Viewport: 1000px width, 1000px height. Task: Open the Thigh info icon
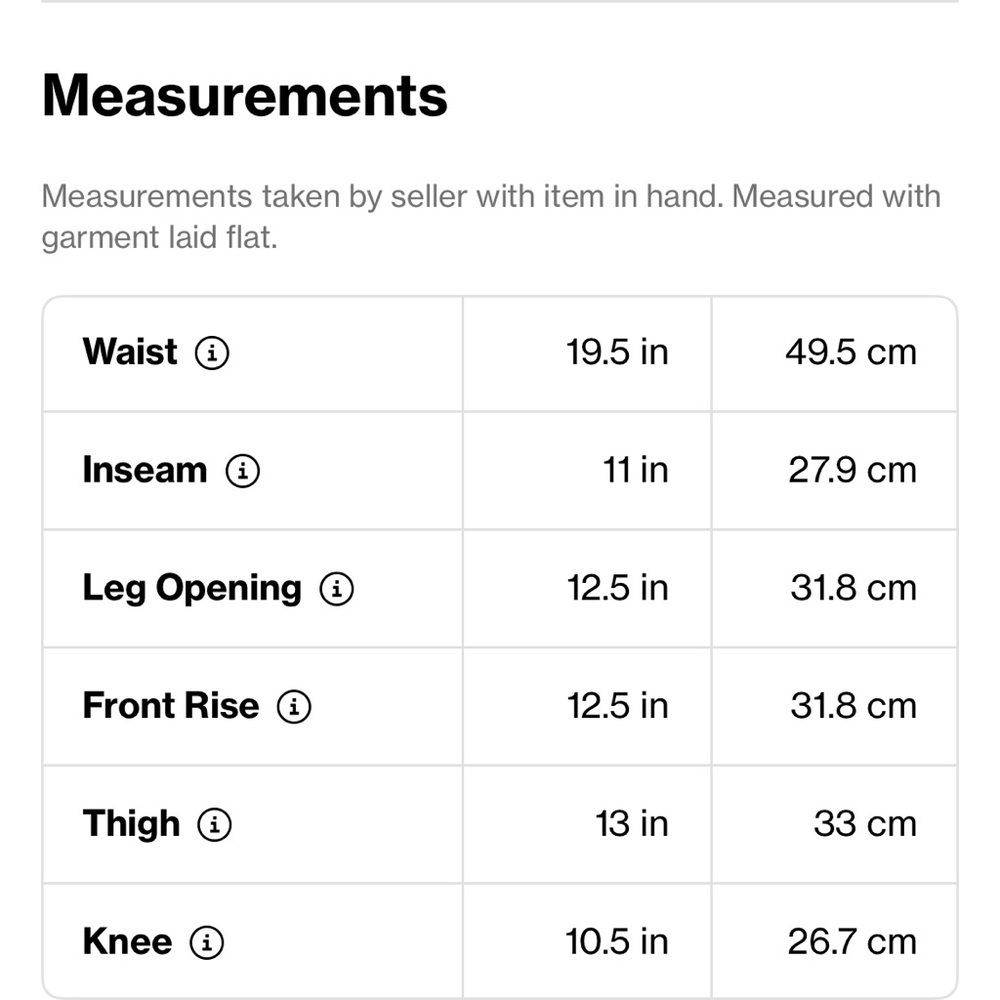pos(214,825)
